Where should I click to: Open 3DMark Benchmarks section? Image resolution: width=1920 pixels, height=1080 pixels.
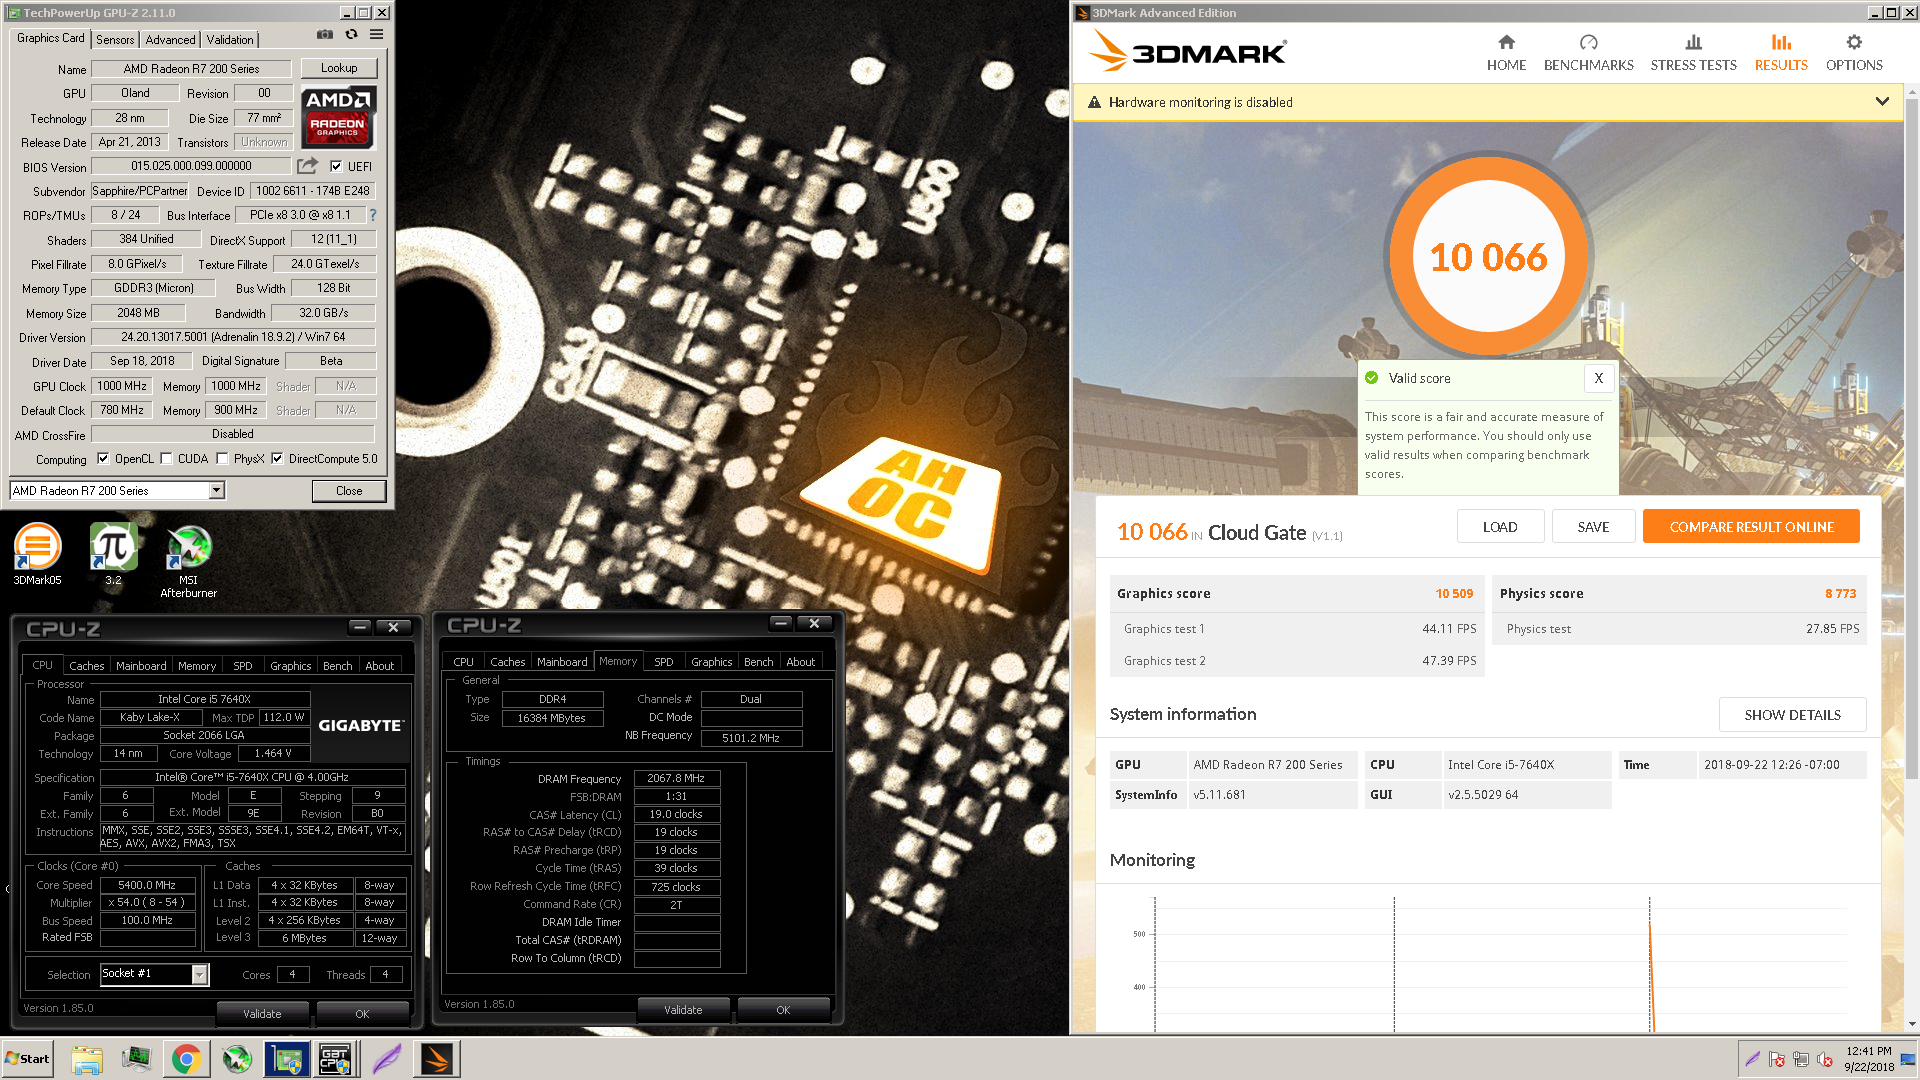coord(1588,53)
